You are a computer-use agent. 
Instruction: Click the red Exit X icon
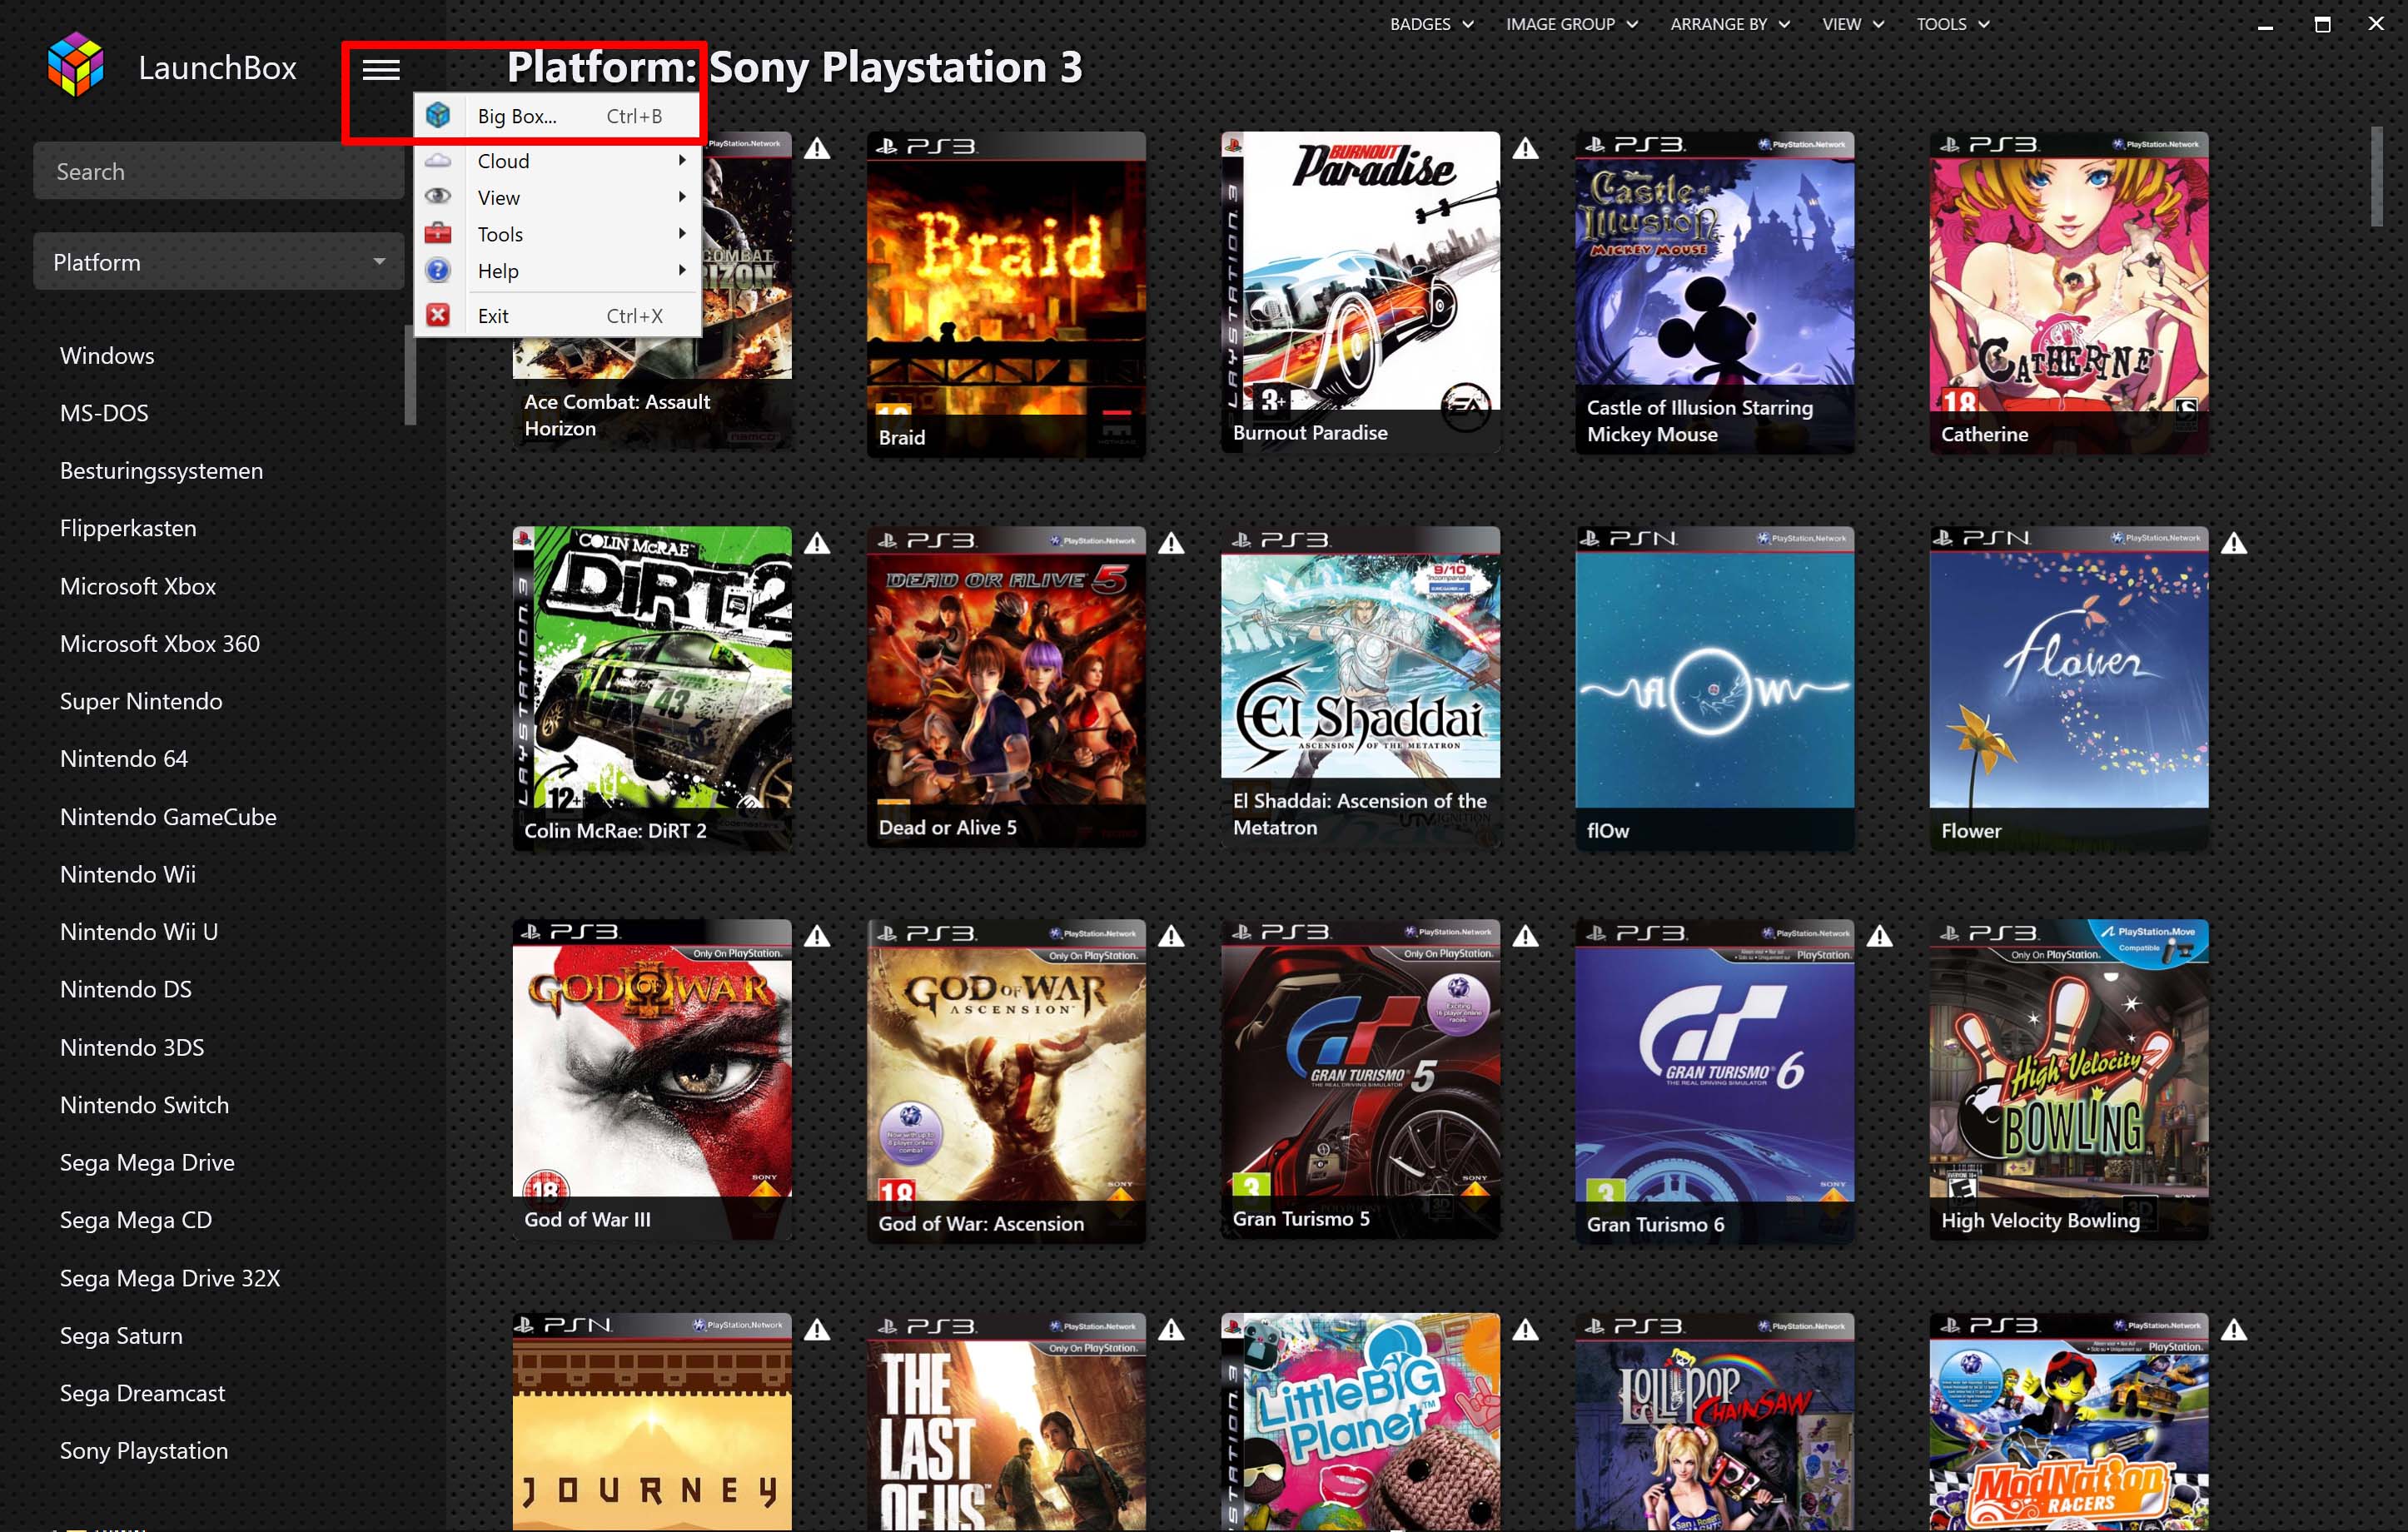[x=438, y=315]
